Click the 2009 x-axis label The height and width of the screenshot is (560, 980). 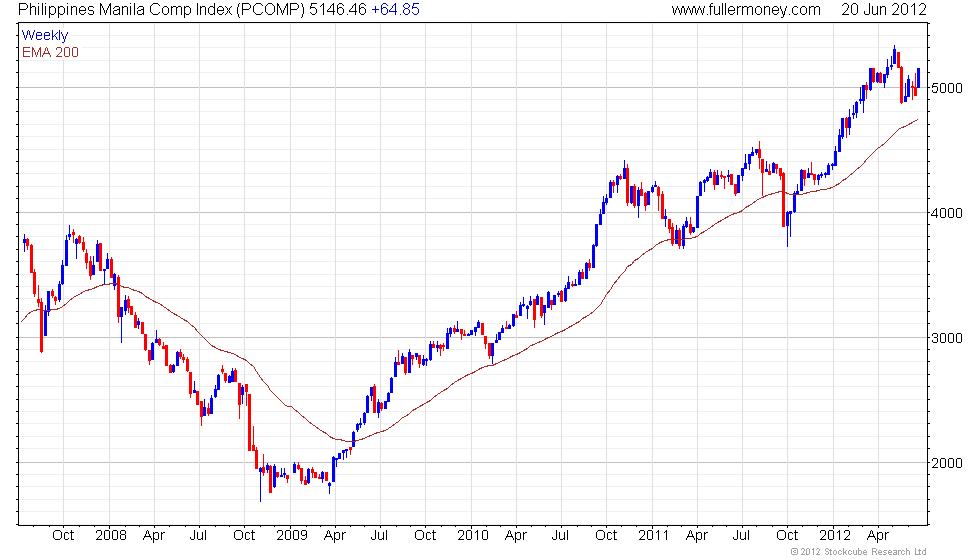(x=292, y=536)
